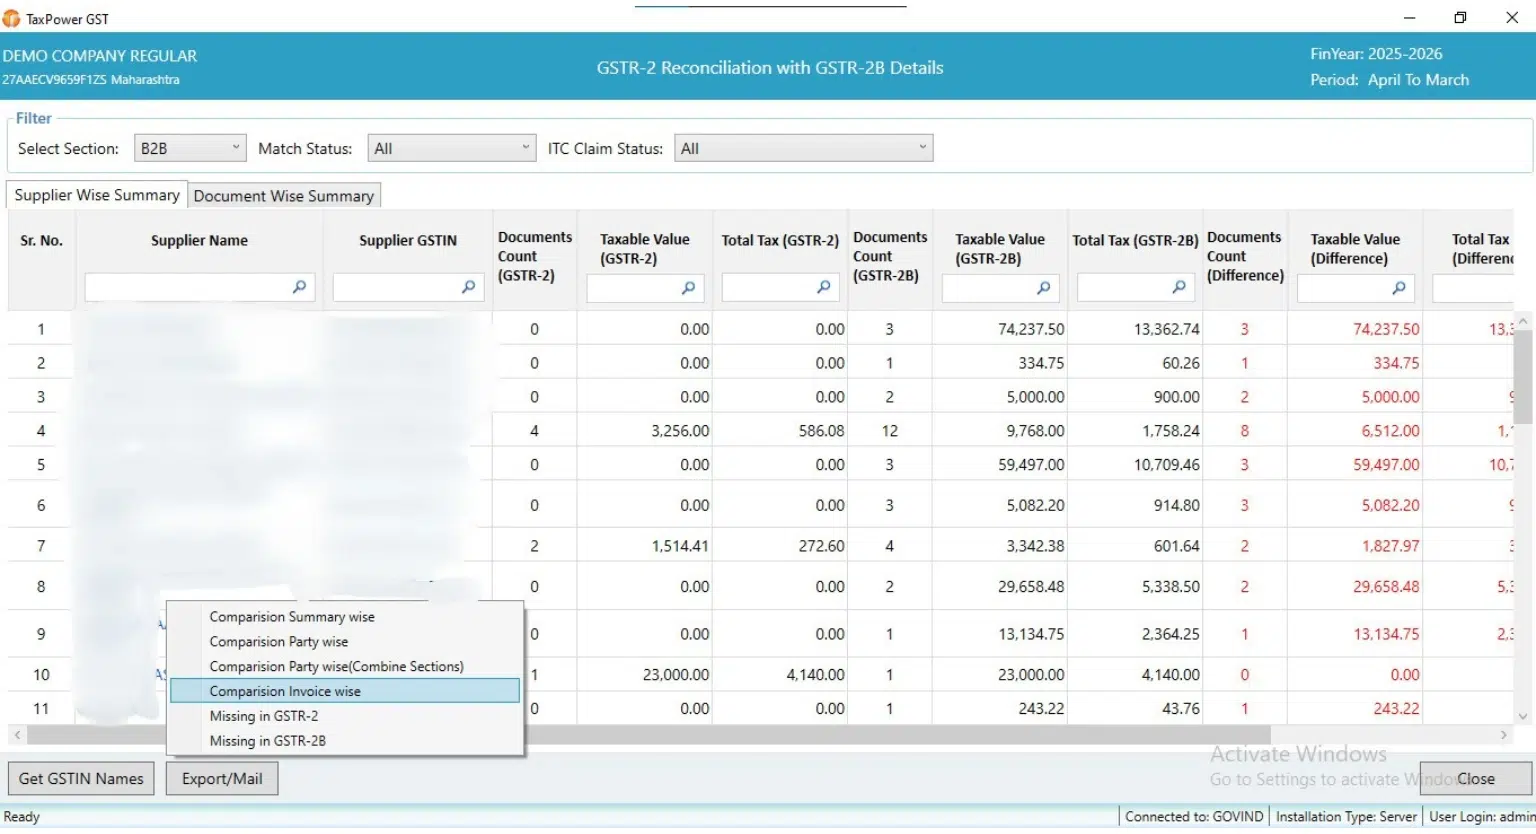Click the 13,362.74 Total Tax (GSTR-2B) cell
This screenshot has width=1536, height=834.
point(1136,329)
